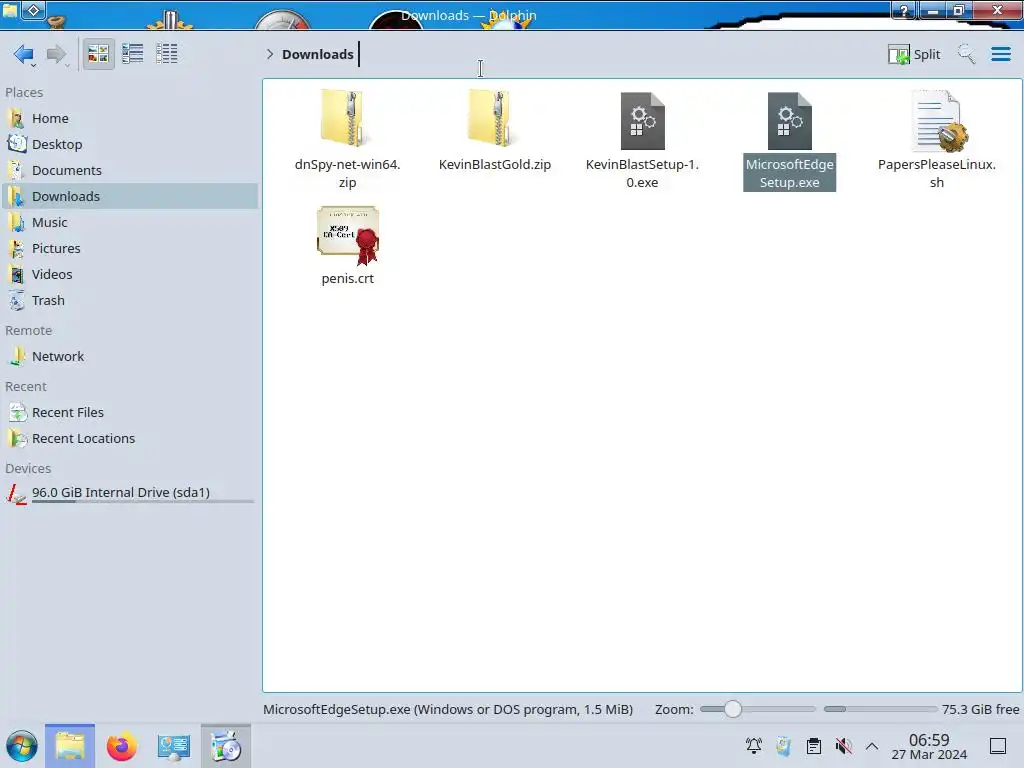Open the Dolphin window menu icon

9,9
